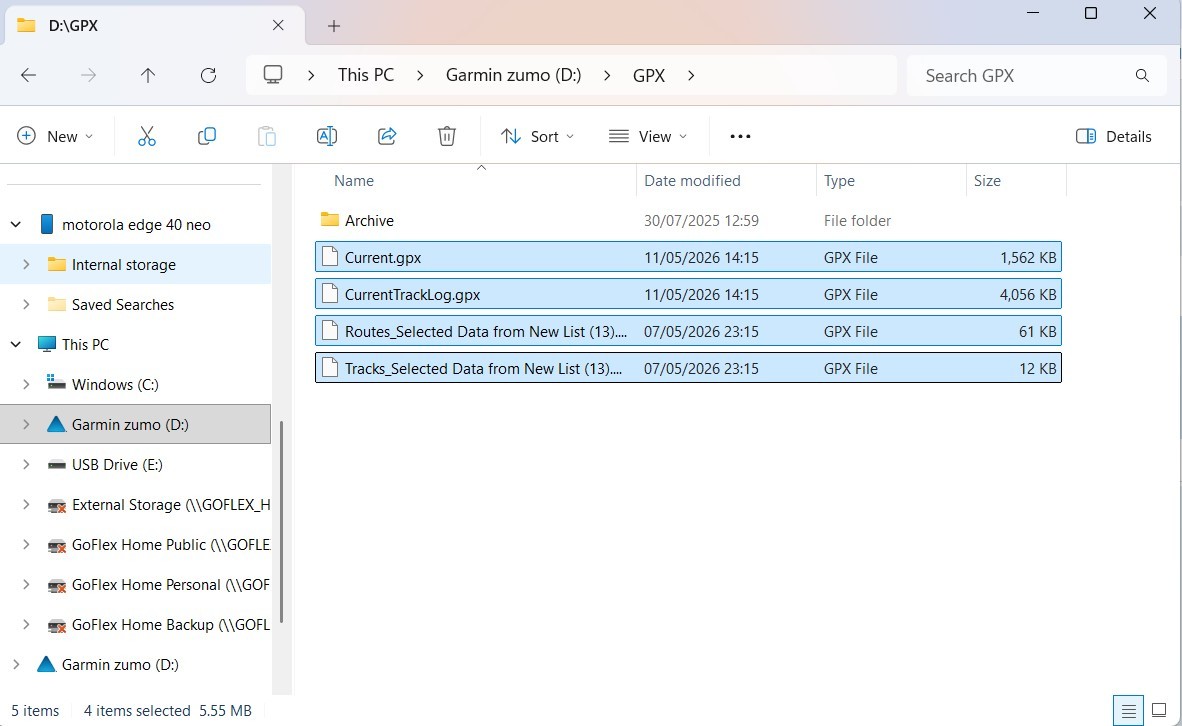
Task: Select Routes_Selected Data from New List file
Action: pos(688,331)
